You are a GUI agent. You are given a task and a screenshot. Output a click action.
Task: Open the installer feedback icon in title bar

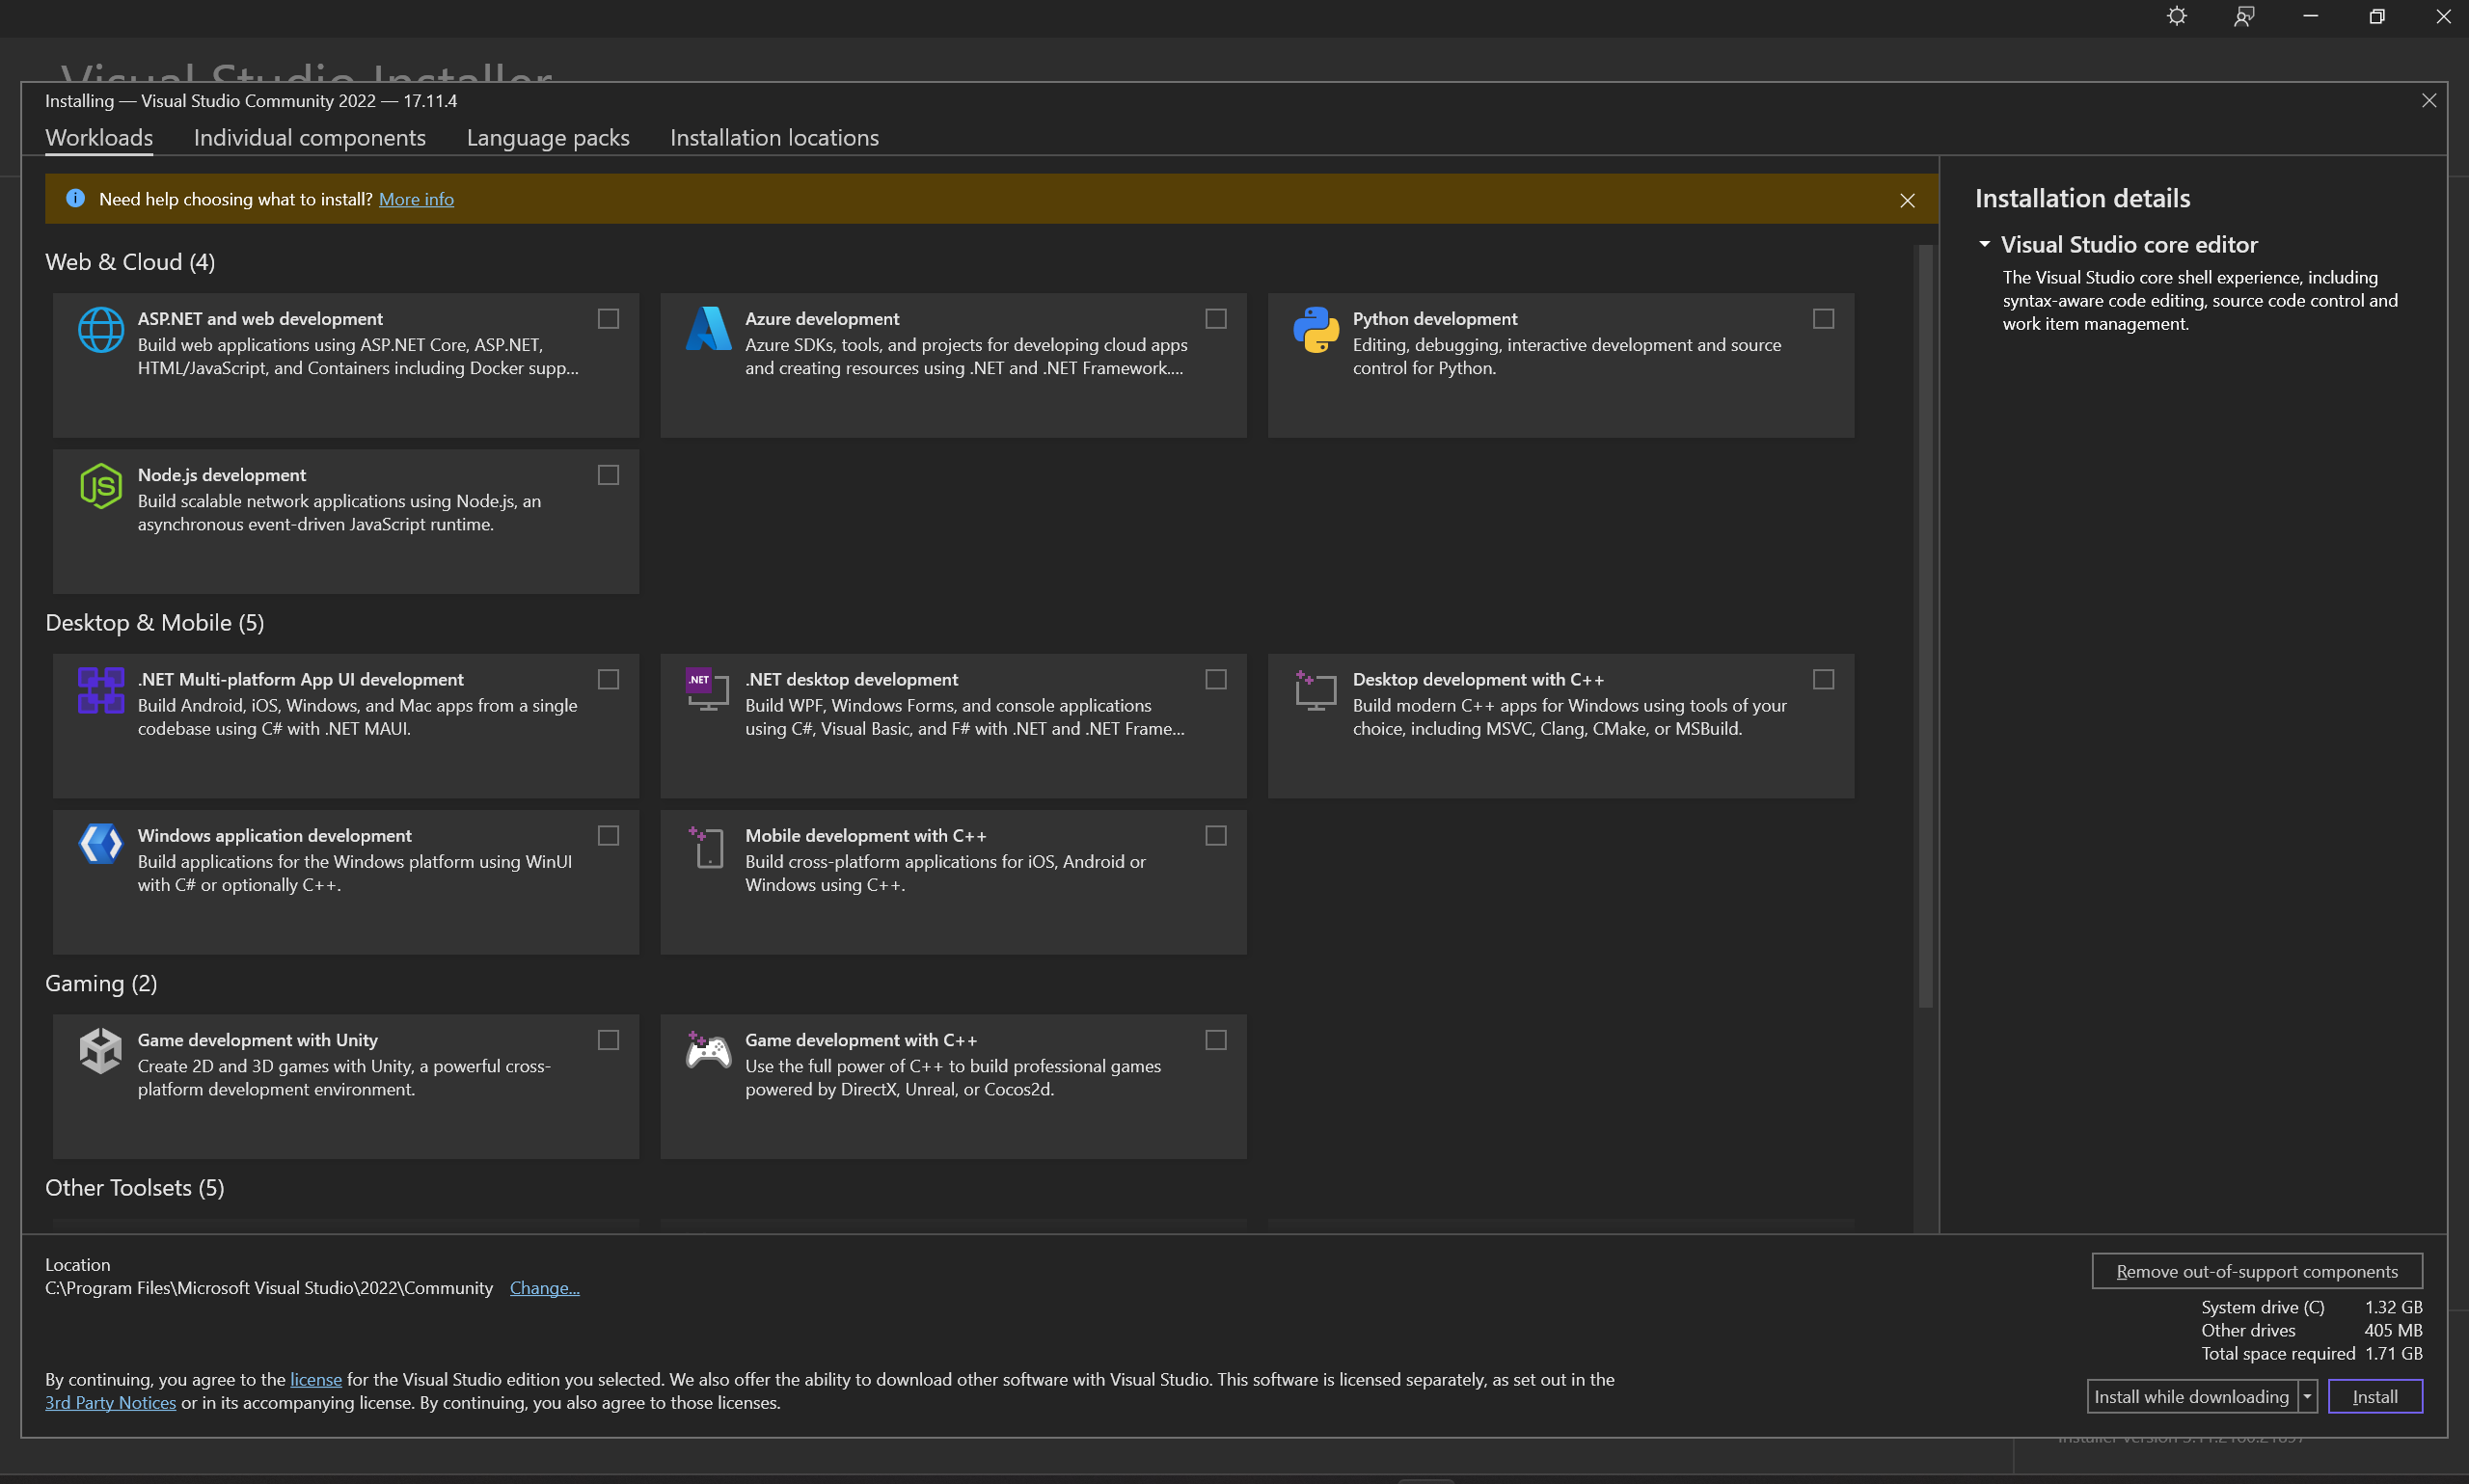click(x=2244, y=17)
